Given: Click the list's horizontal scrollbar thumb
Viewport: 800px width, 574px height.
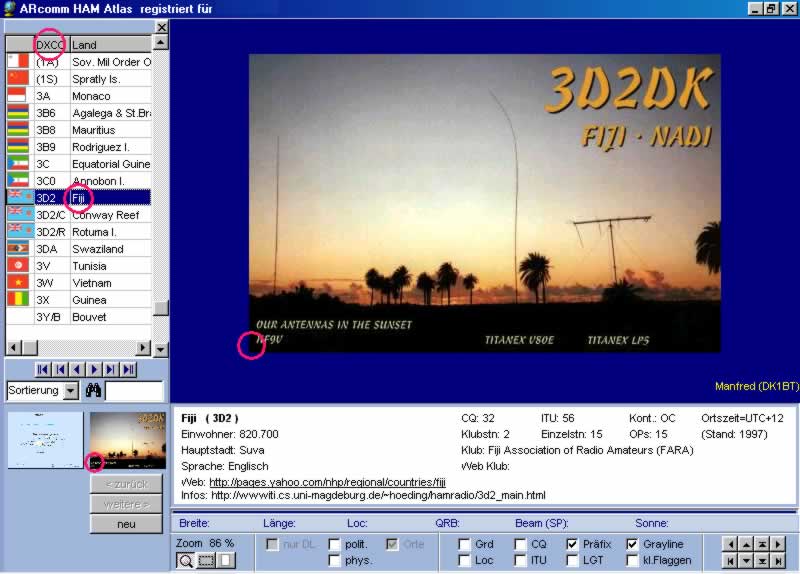Looking at the screenshot, I should click(x=30, y=348).
